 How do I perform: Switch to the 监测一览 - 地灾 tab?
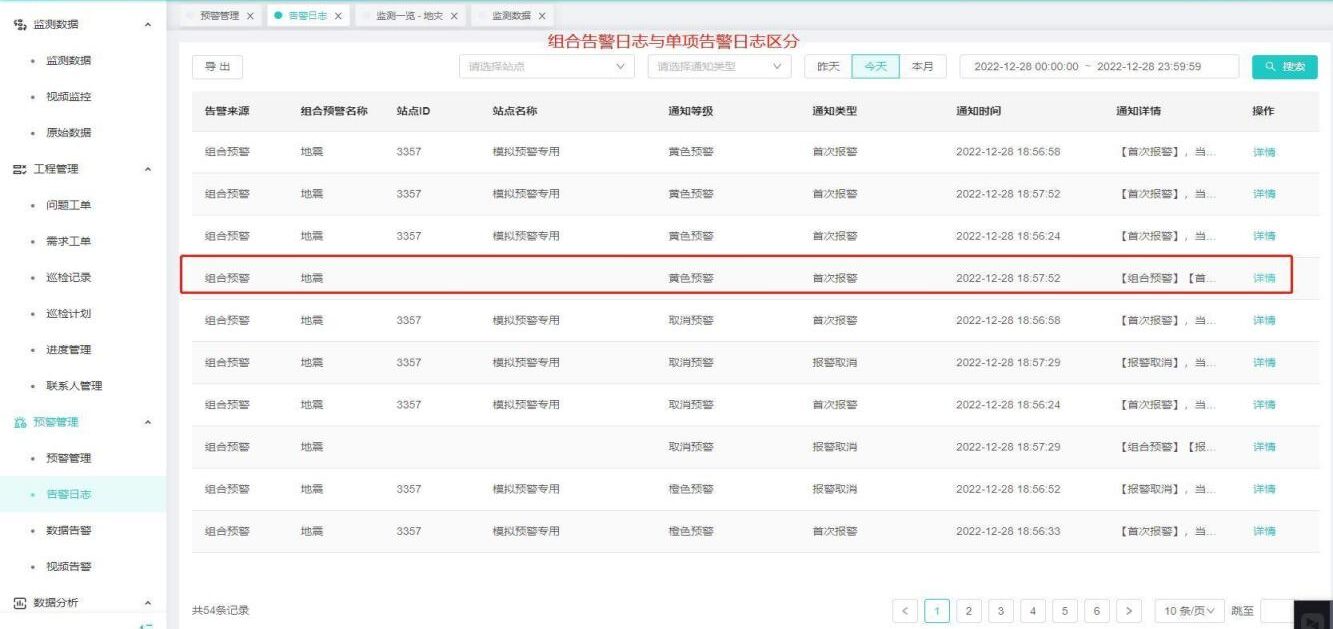410,16
